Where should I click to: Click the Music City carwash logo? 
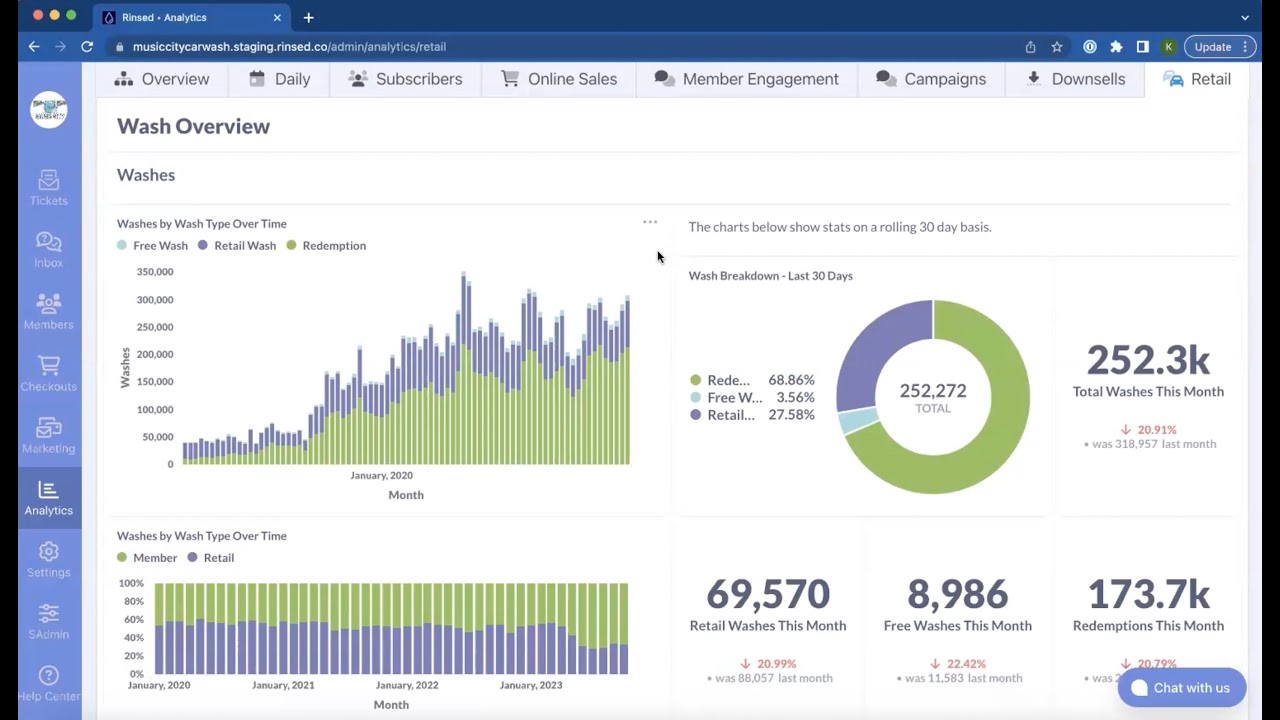(48, 110)
